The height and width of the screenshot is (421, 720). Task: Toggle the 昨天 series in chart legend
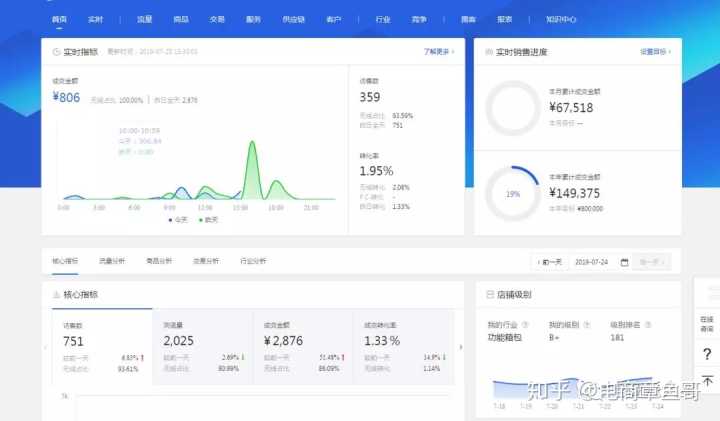tap(207, 219)
